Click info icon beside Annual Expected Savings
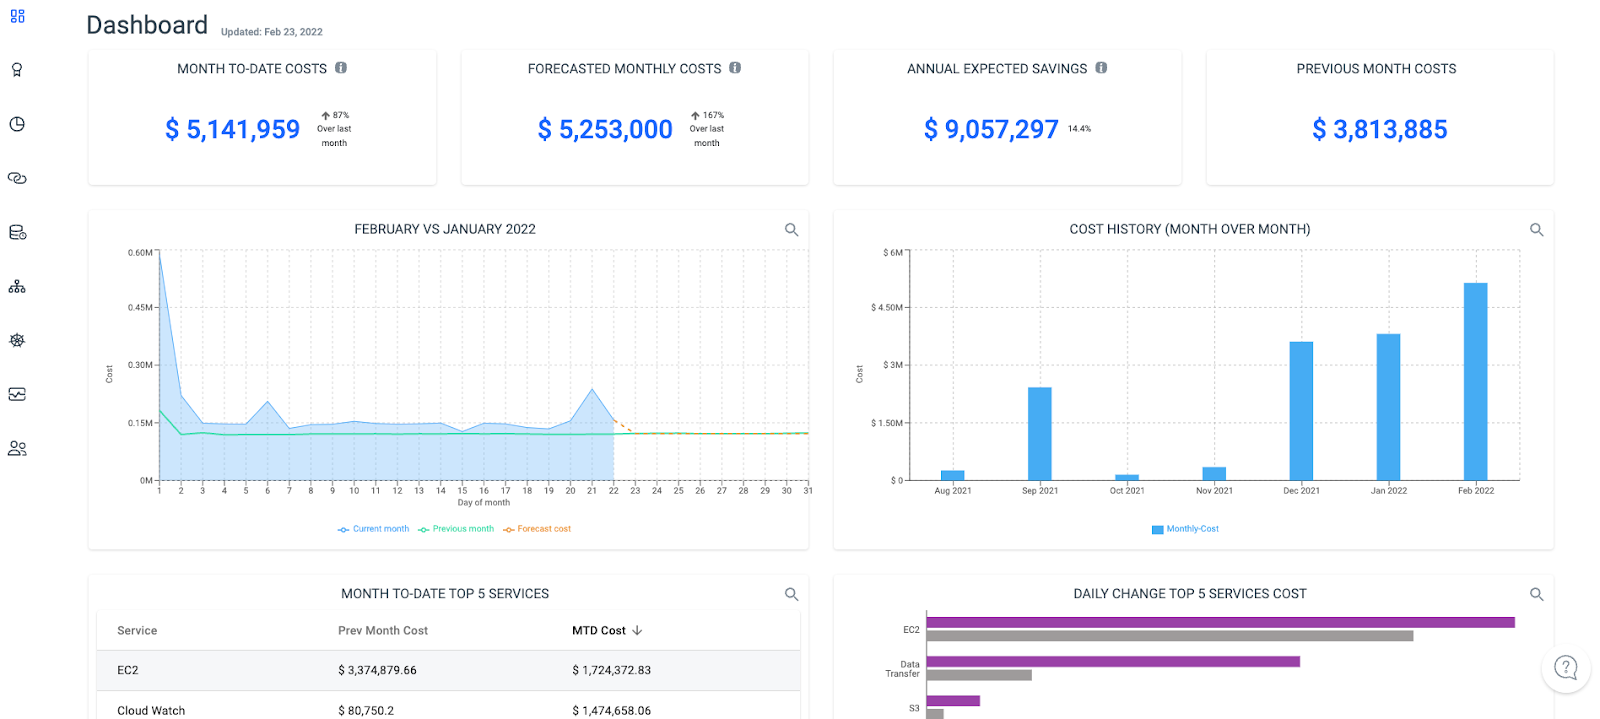1600x719 pixels. click(1101, 68)
